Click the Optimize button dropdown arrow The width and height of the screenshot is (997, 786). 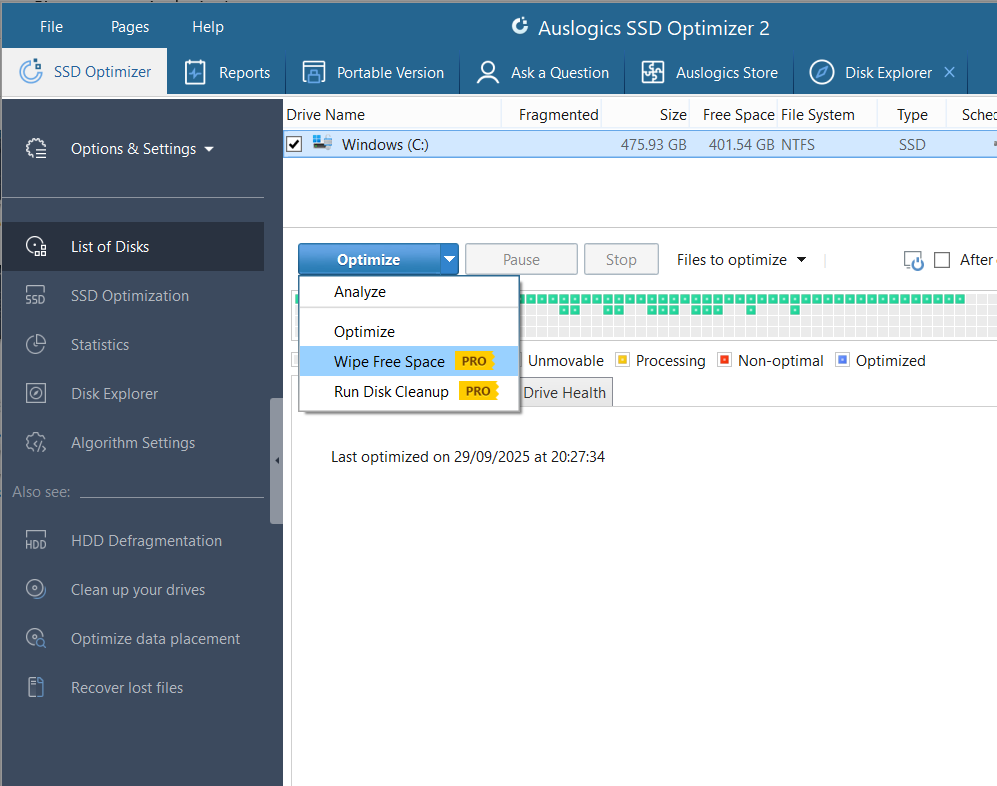450,260
